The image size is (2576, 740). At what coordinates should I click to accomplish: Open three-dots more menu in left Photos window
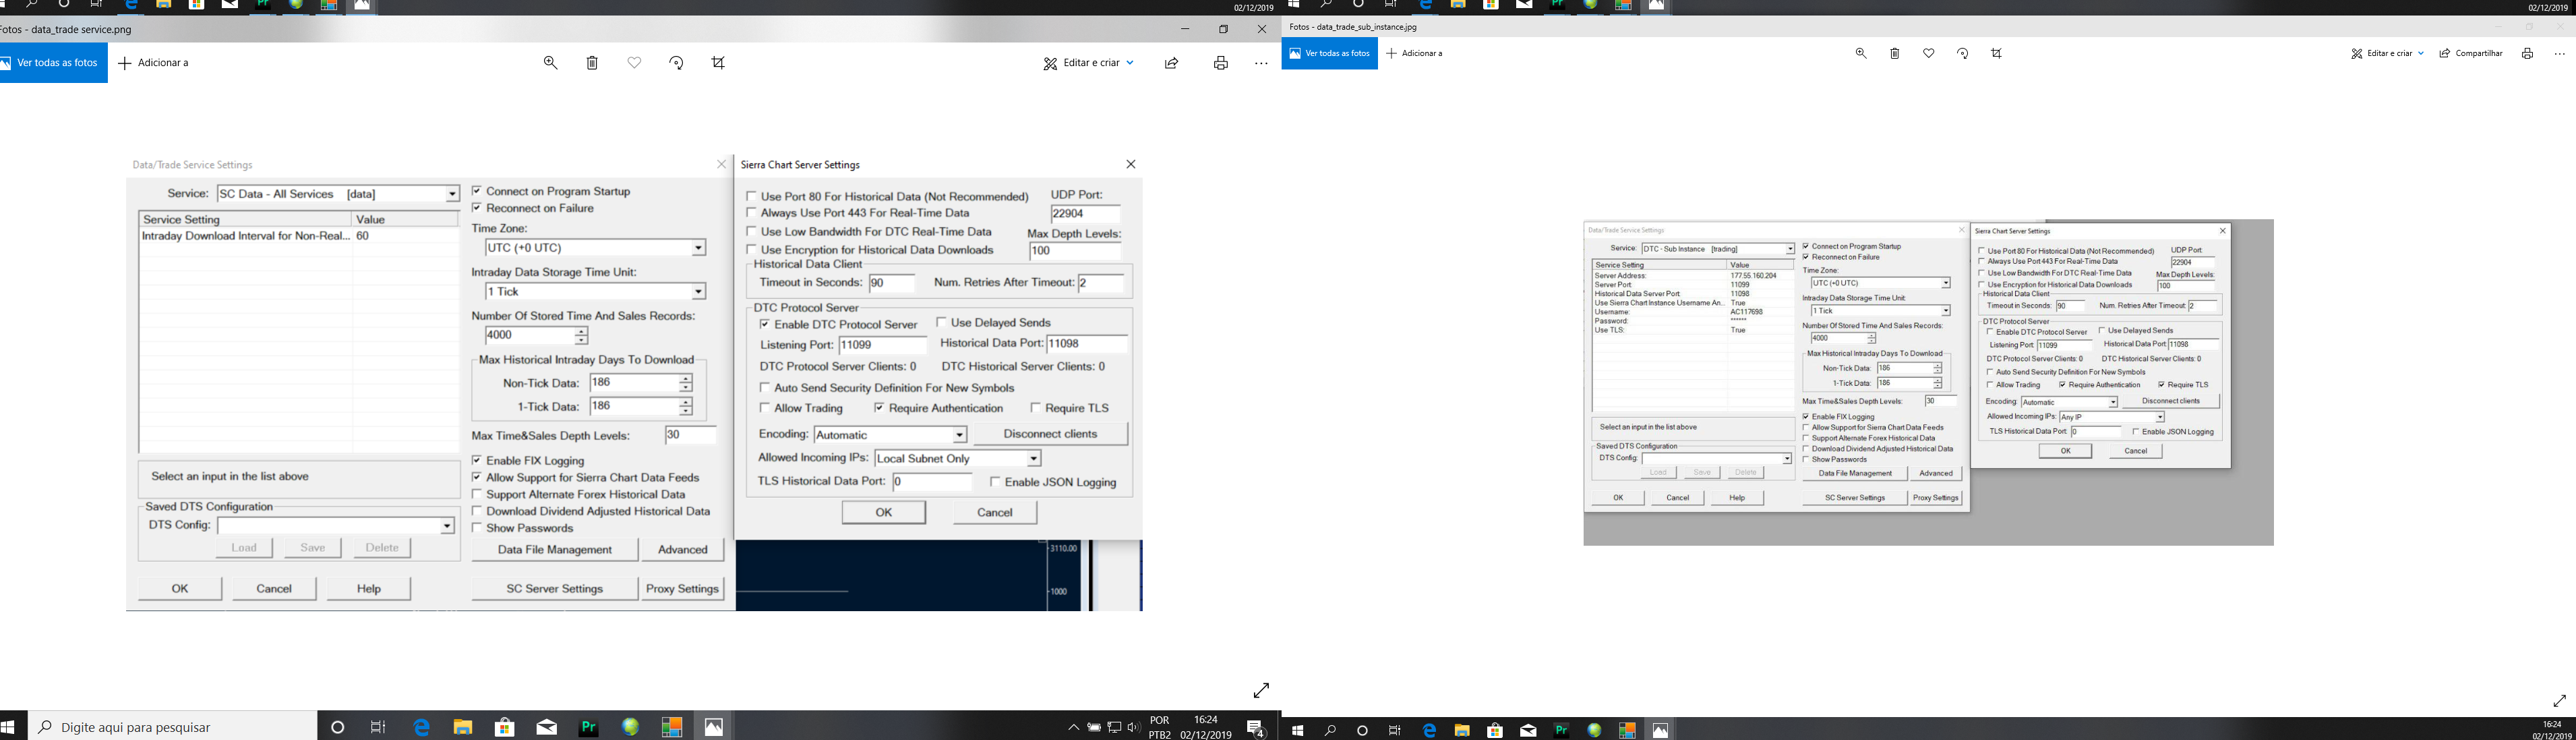tap(1261, 63)
